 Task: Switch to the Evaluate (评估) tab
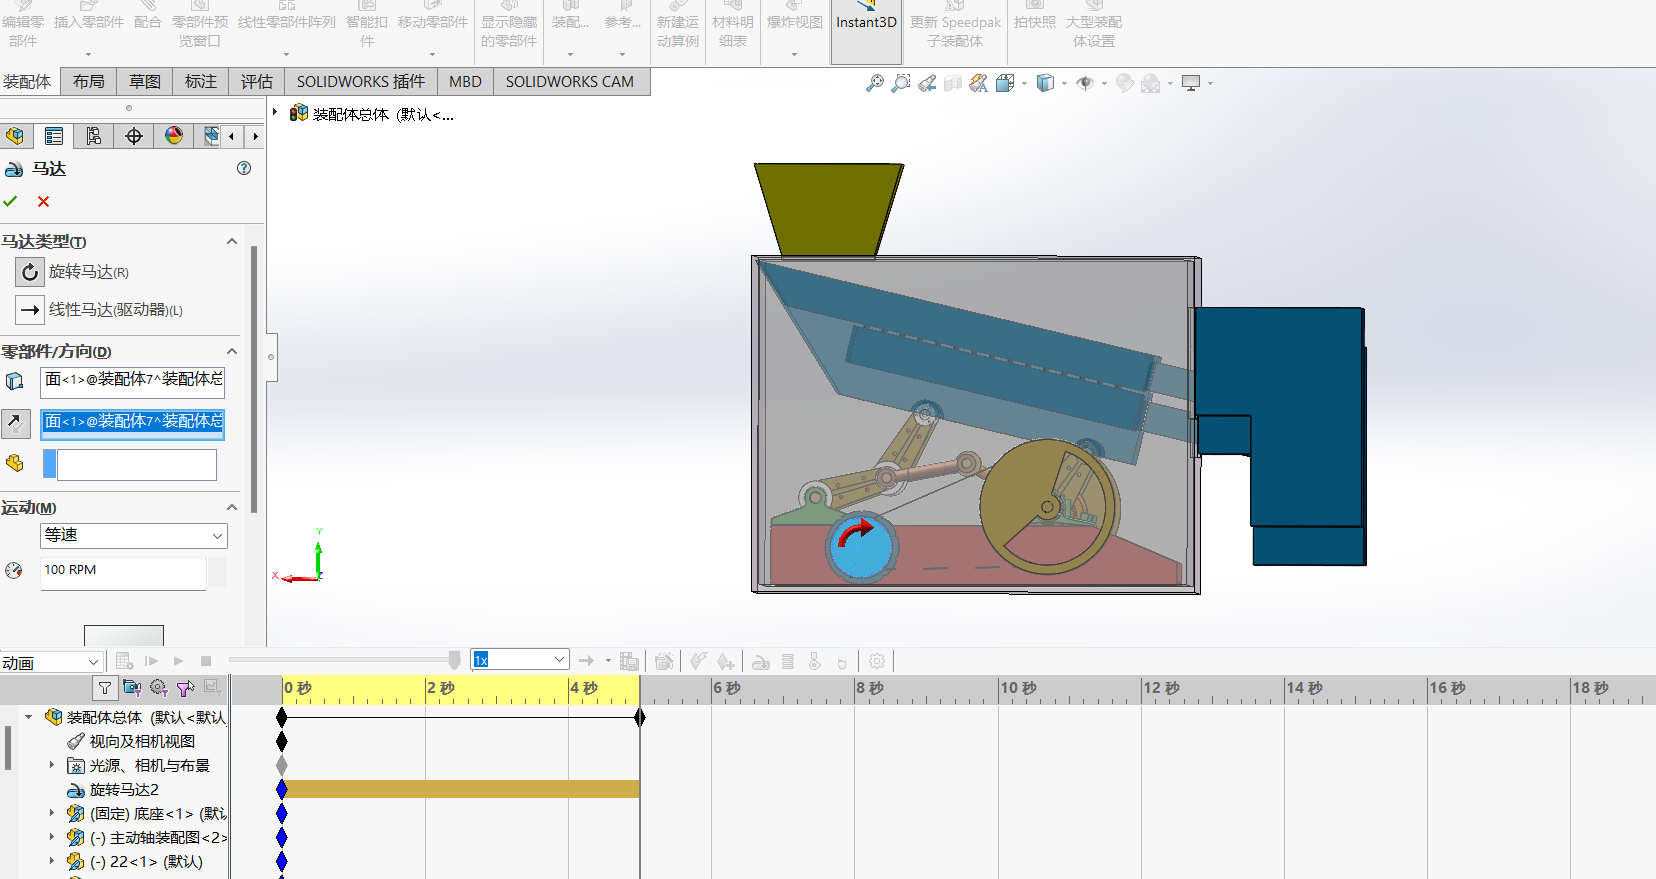[257, 82]
